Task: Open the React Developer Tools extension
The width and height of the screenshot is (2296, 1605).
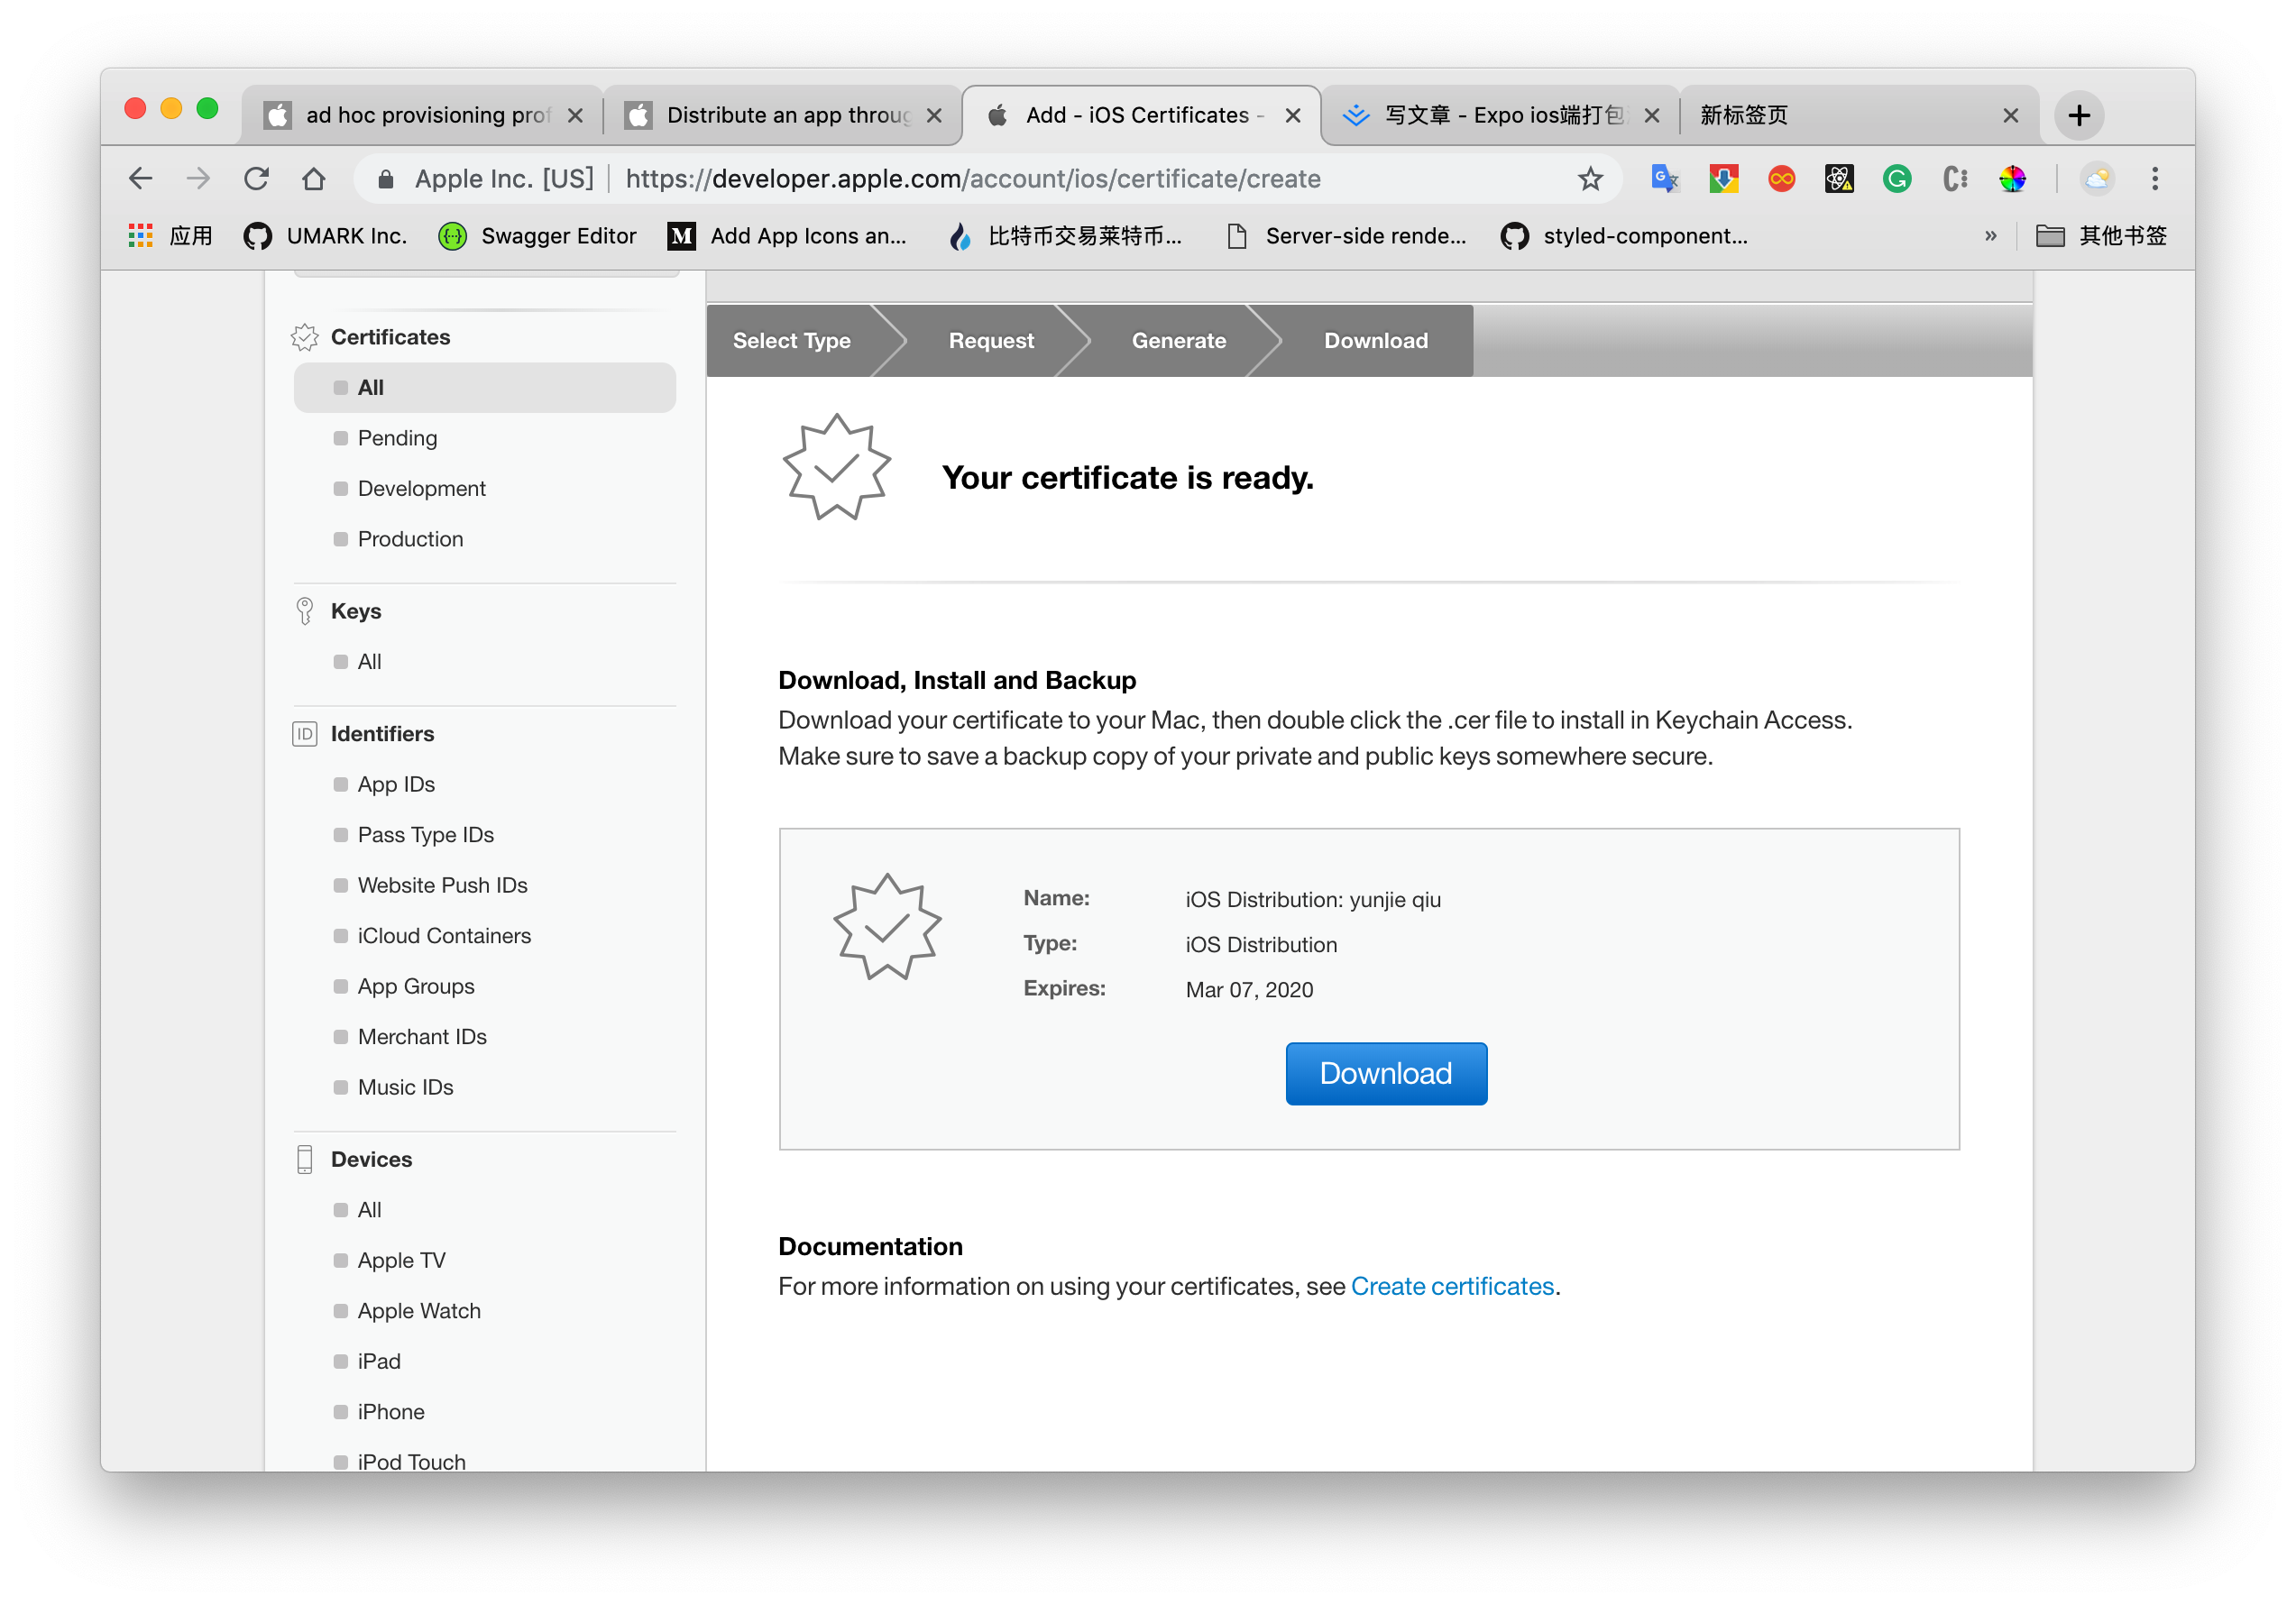Action: coord(1839,179)
